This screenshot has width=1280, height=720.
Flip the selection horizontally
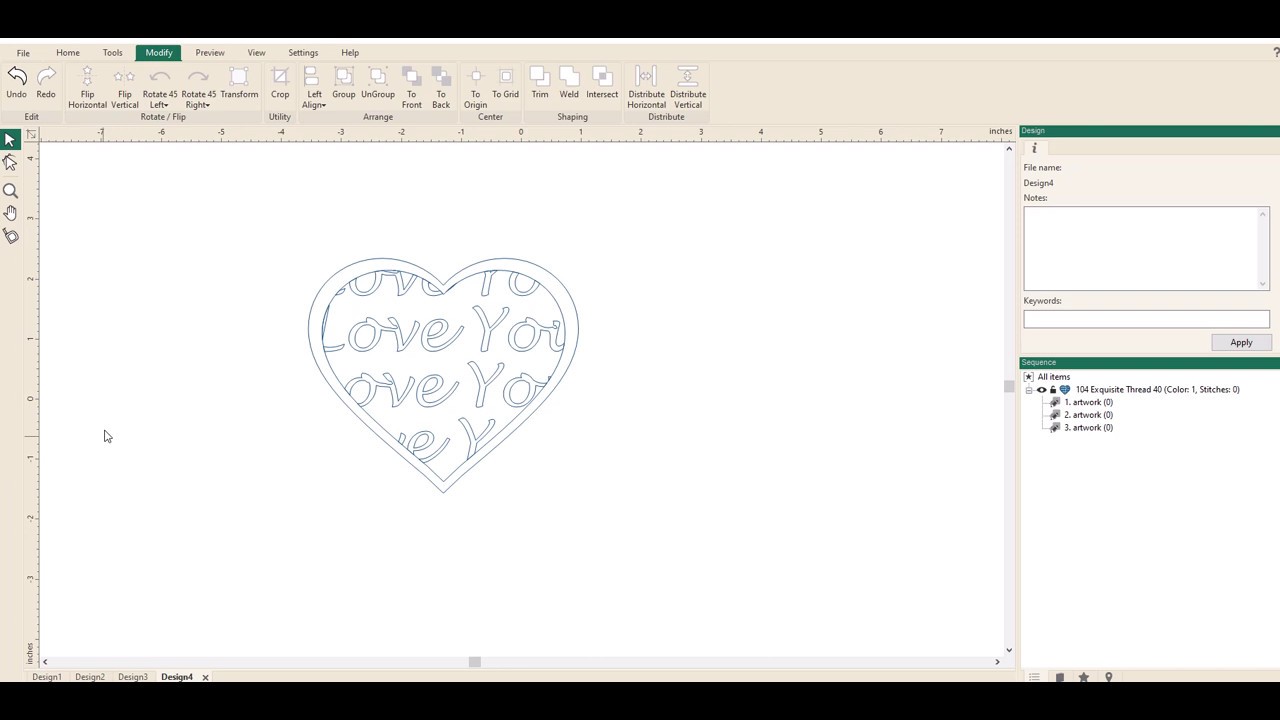[87, 88]
